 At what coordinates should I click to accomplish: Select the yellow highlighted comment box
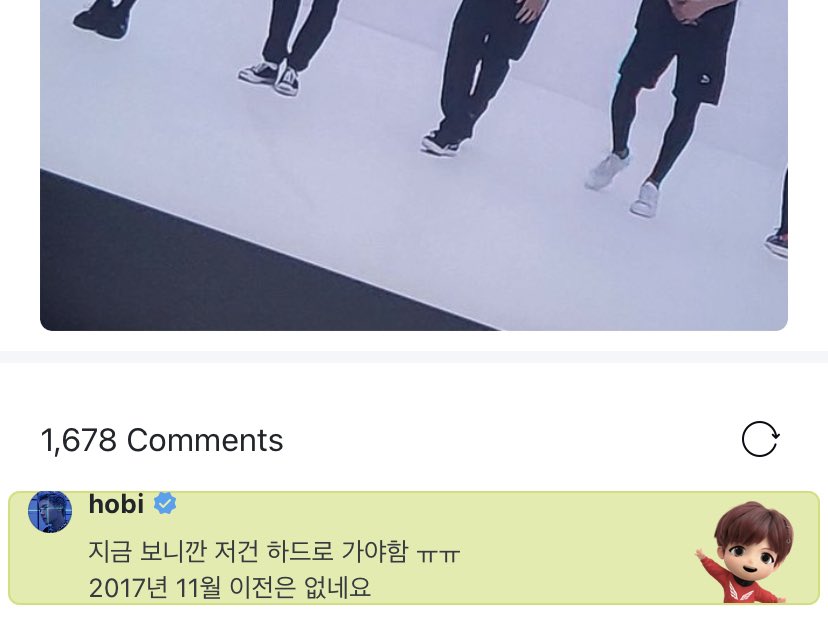tap(414, 548)
